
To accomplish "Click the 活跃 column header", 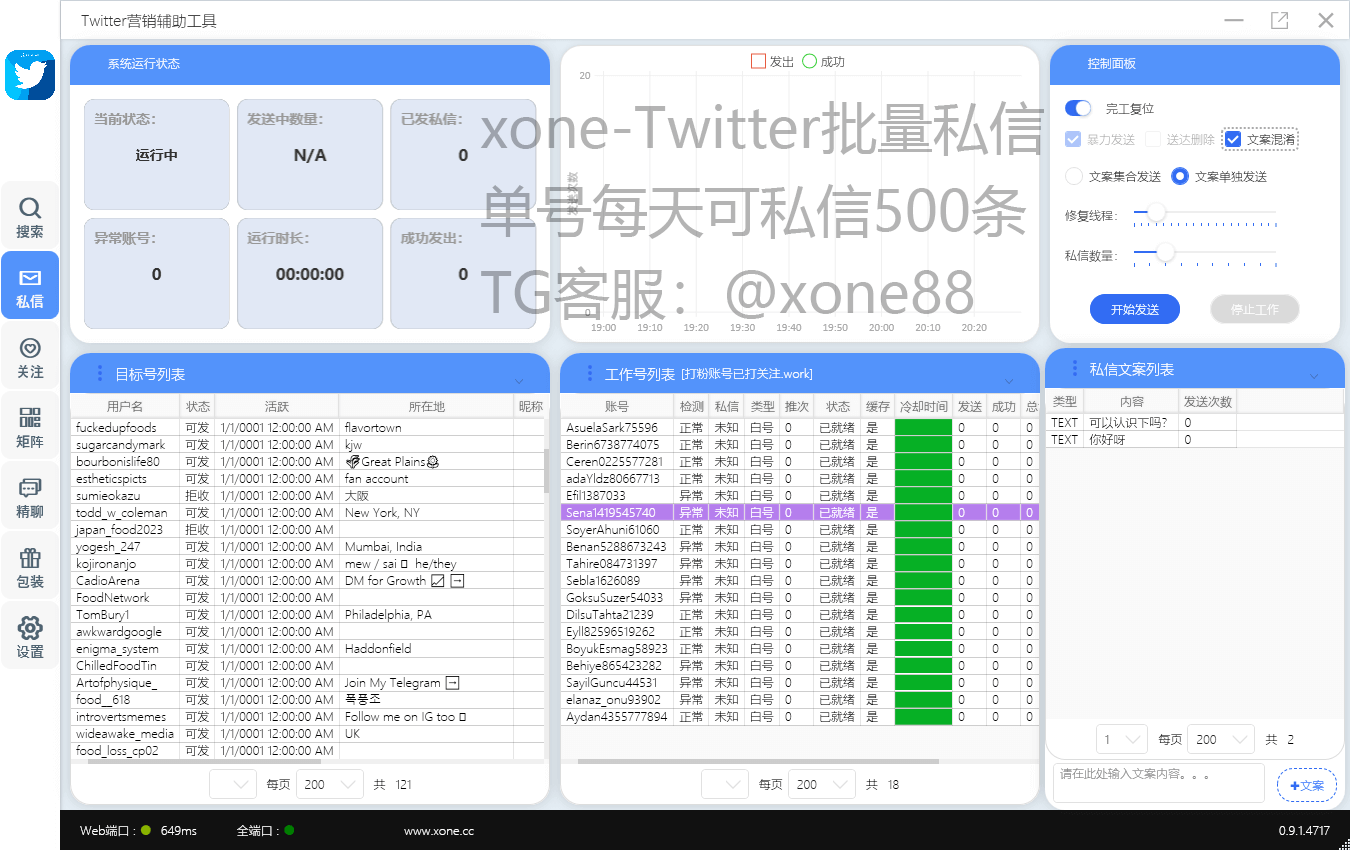I will 276,407.
